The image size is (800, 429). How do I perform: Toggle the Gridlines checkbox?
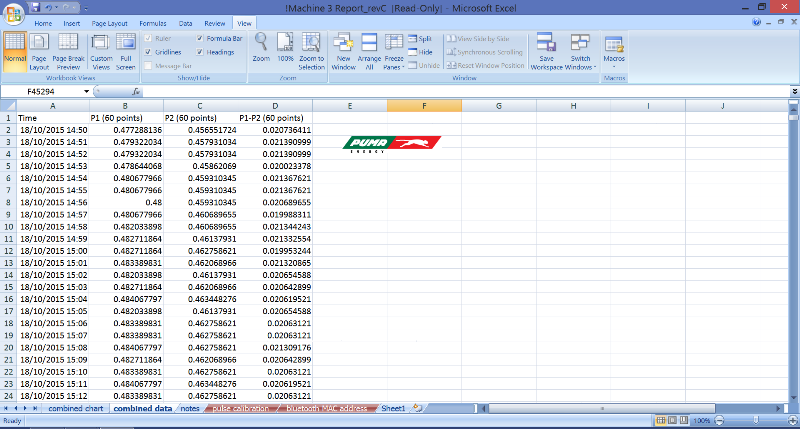[148, 52]
